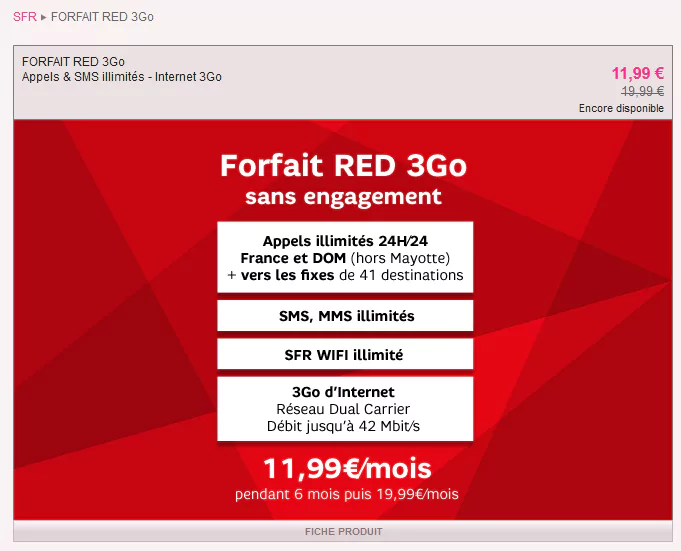Click the 'Appels illimités 24H/24' feature box
Viewport: 681px width, 551px height.
coord(345,257)
